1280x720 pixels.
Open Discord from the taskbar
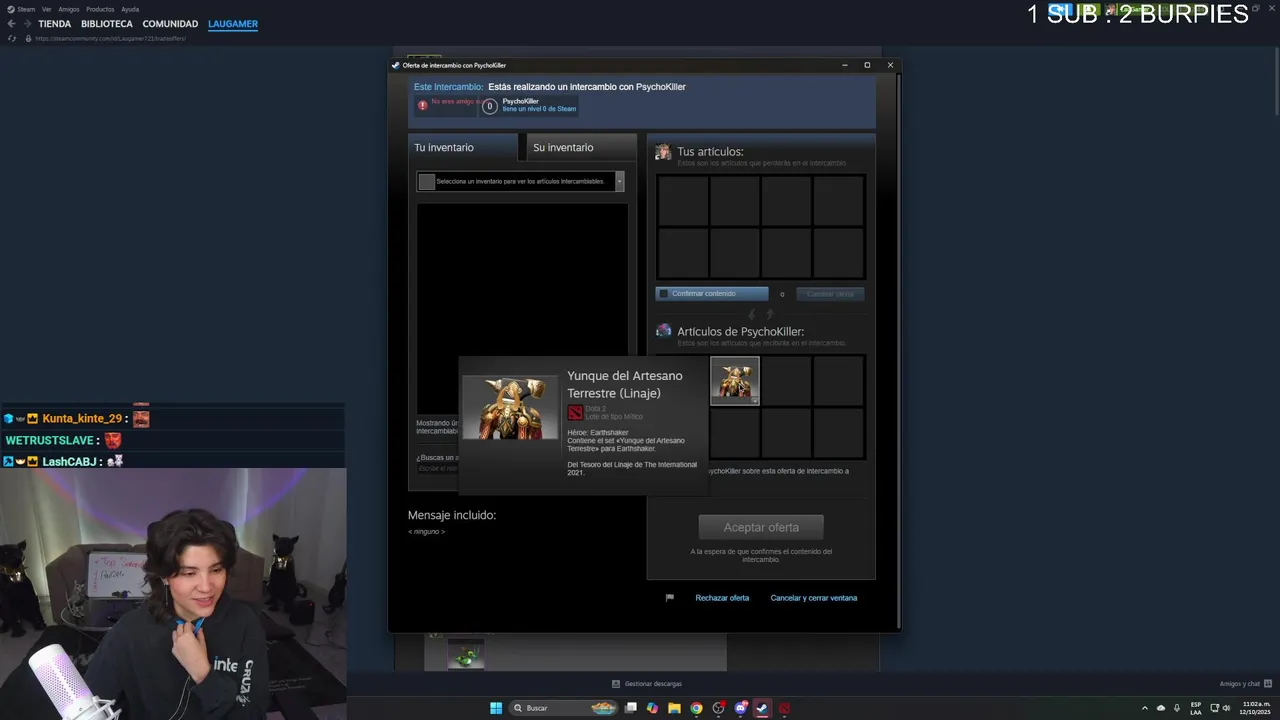coord(741,708)
